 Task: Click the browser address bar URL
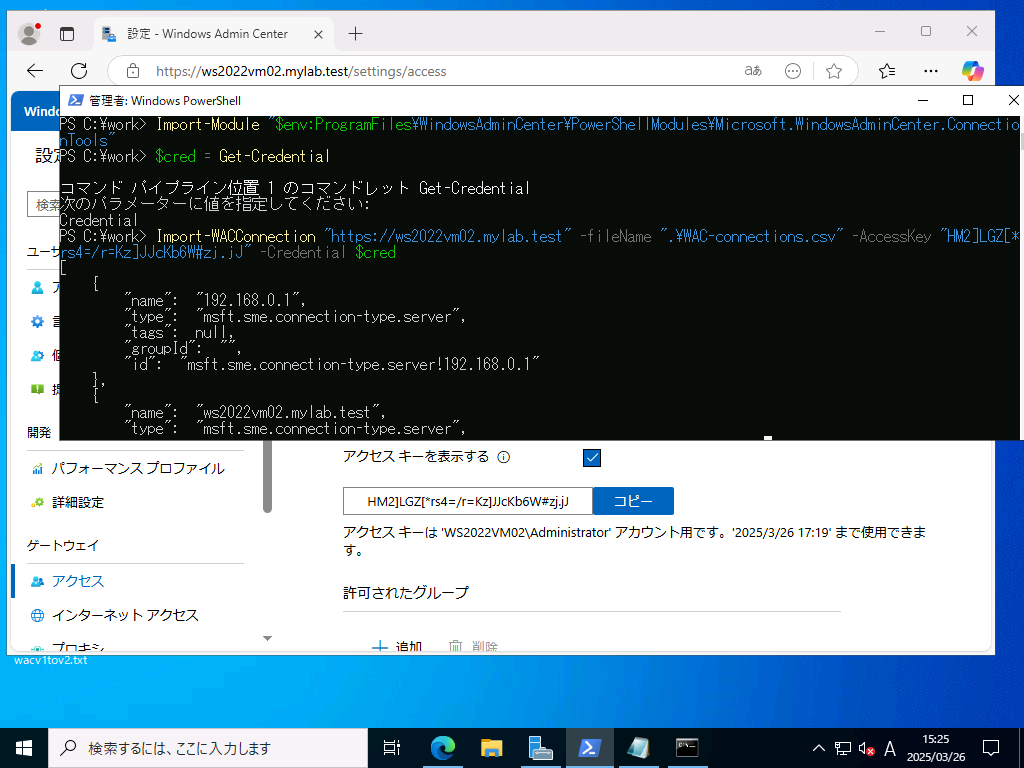coord(301,71)
